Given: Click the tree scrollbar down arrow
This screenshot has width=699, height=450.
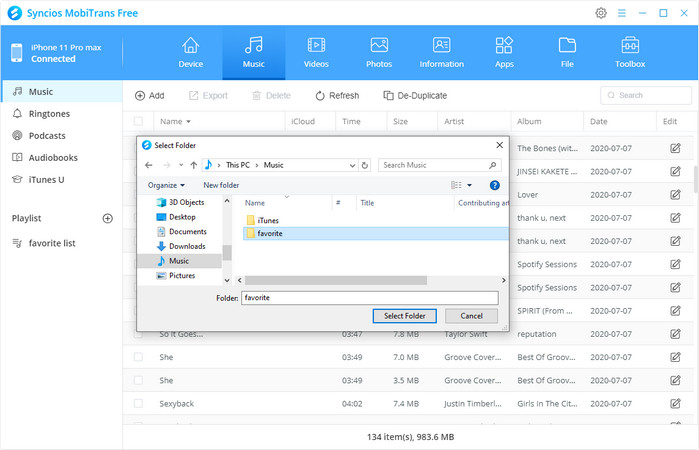Looking at the screenshot, I should [x=227, y=280].
